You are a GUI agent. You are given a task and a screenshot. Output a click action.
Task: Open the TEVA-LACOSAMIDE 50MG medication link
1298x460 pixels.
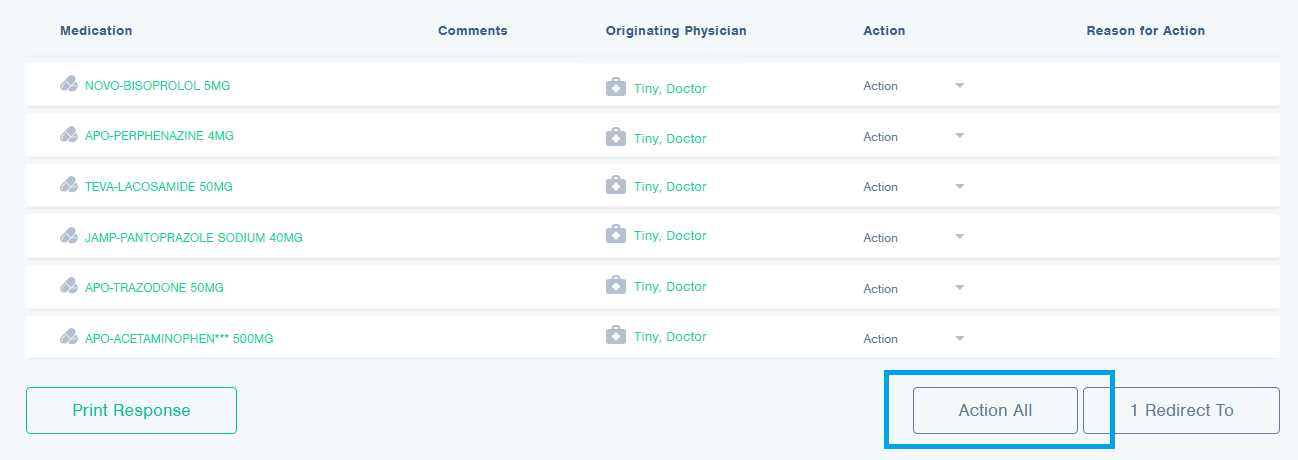pos(158,187)
